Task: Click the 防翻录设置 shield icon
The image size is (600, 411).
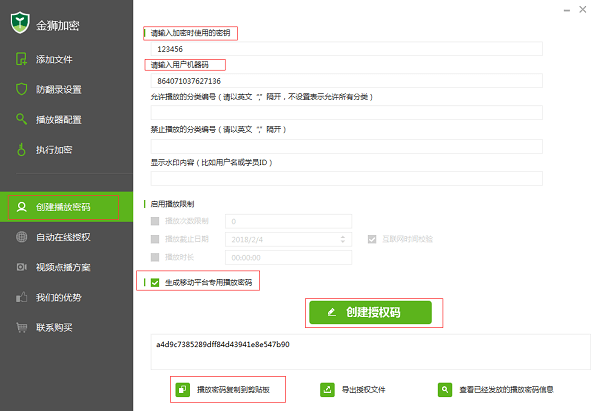Action: coord(21,89)
